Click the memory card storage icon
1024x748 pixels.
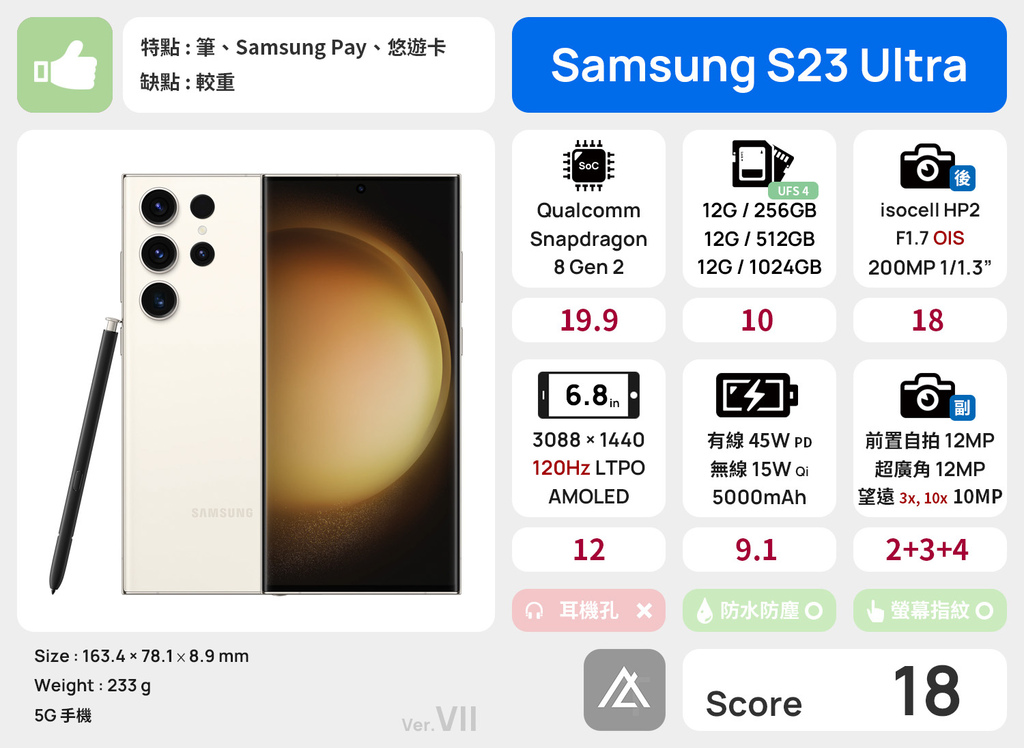[761, 163]
